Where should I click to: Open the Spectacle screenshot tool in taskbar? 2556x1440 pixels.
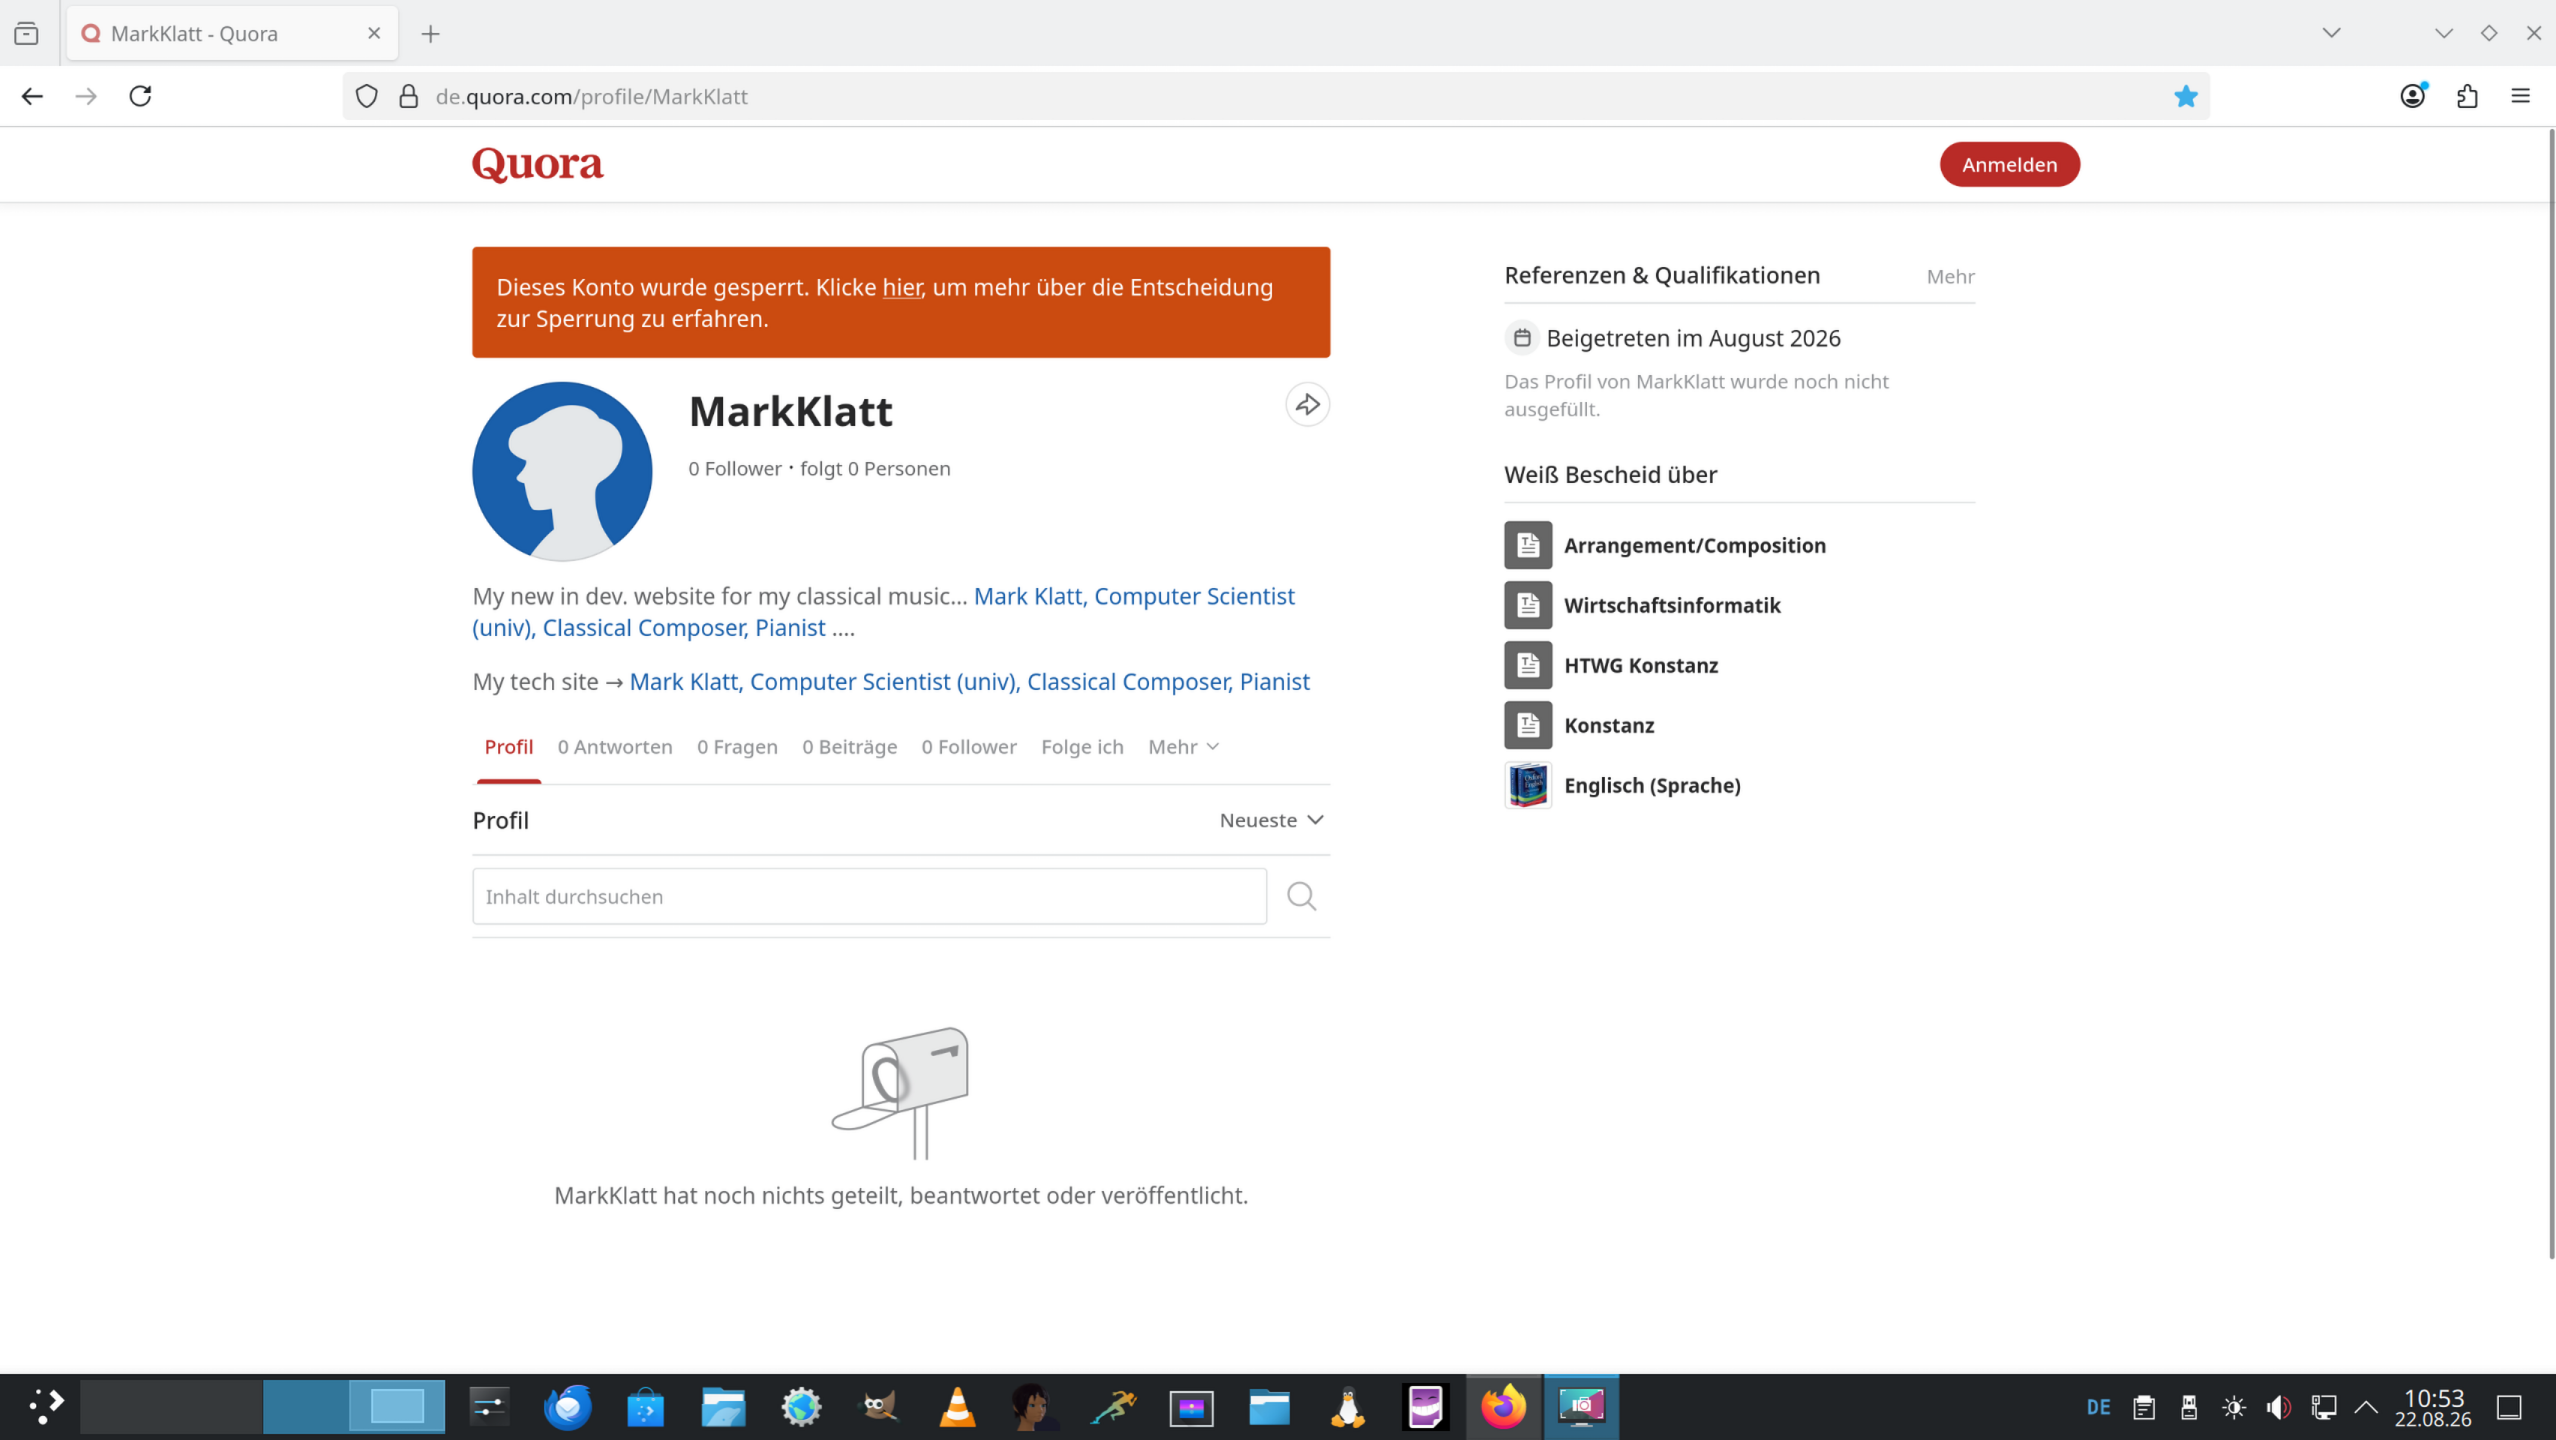tap(1581, 1407)
